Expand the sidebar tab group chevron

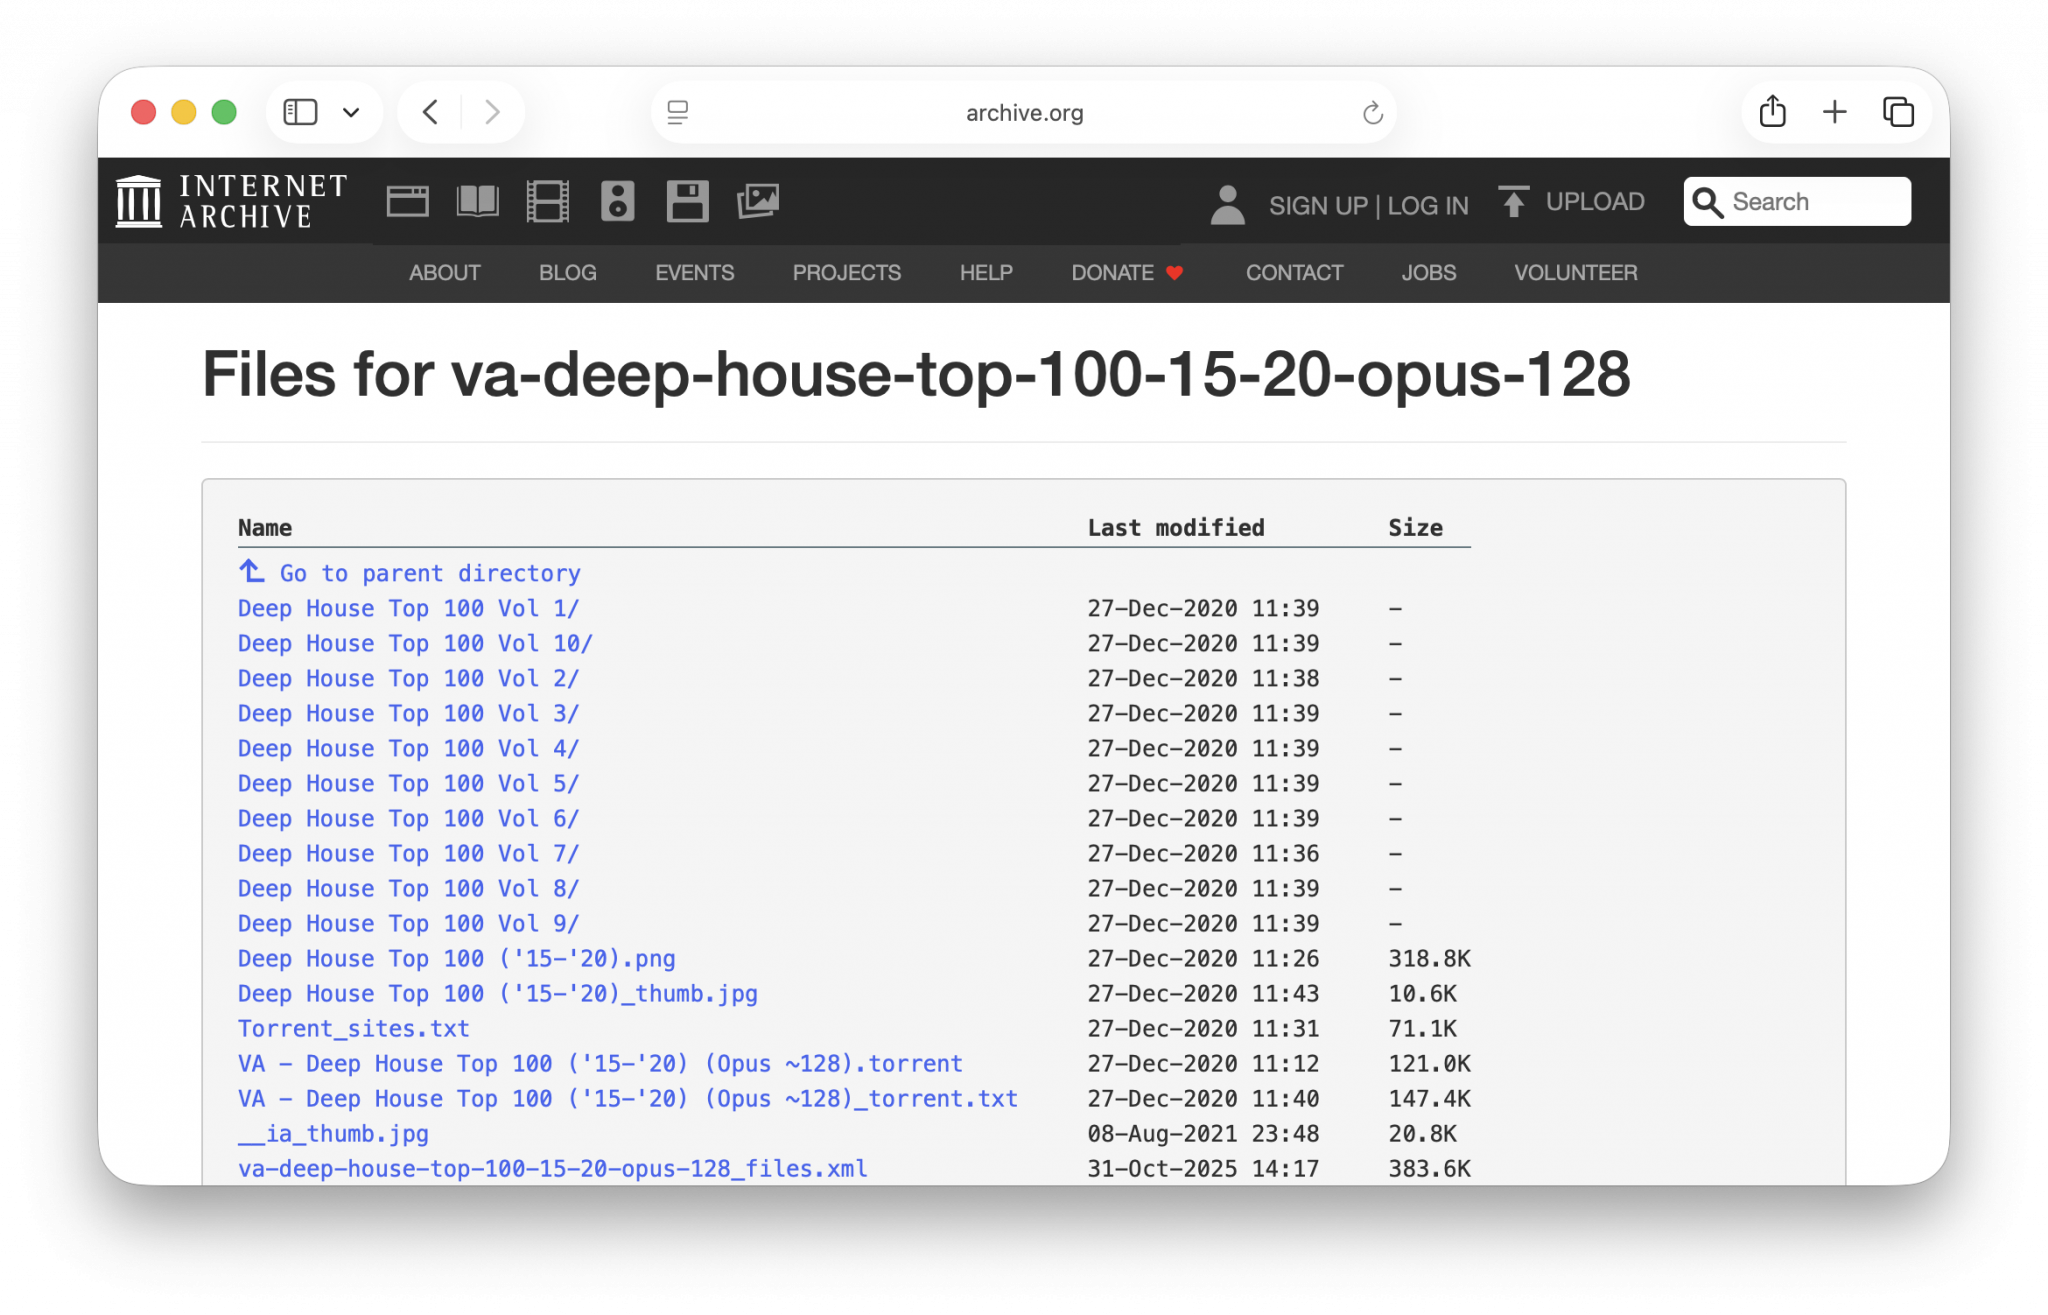tap(351, 112)
